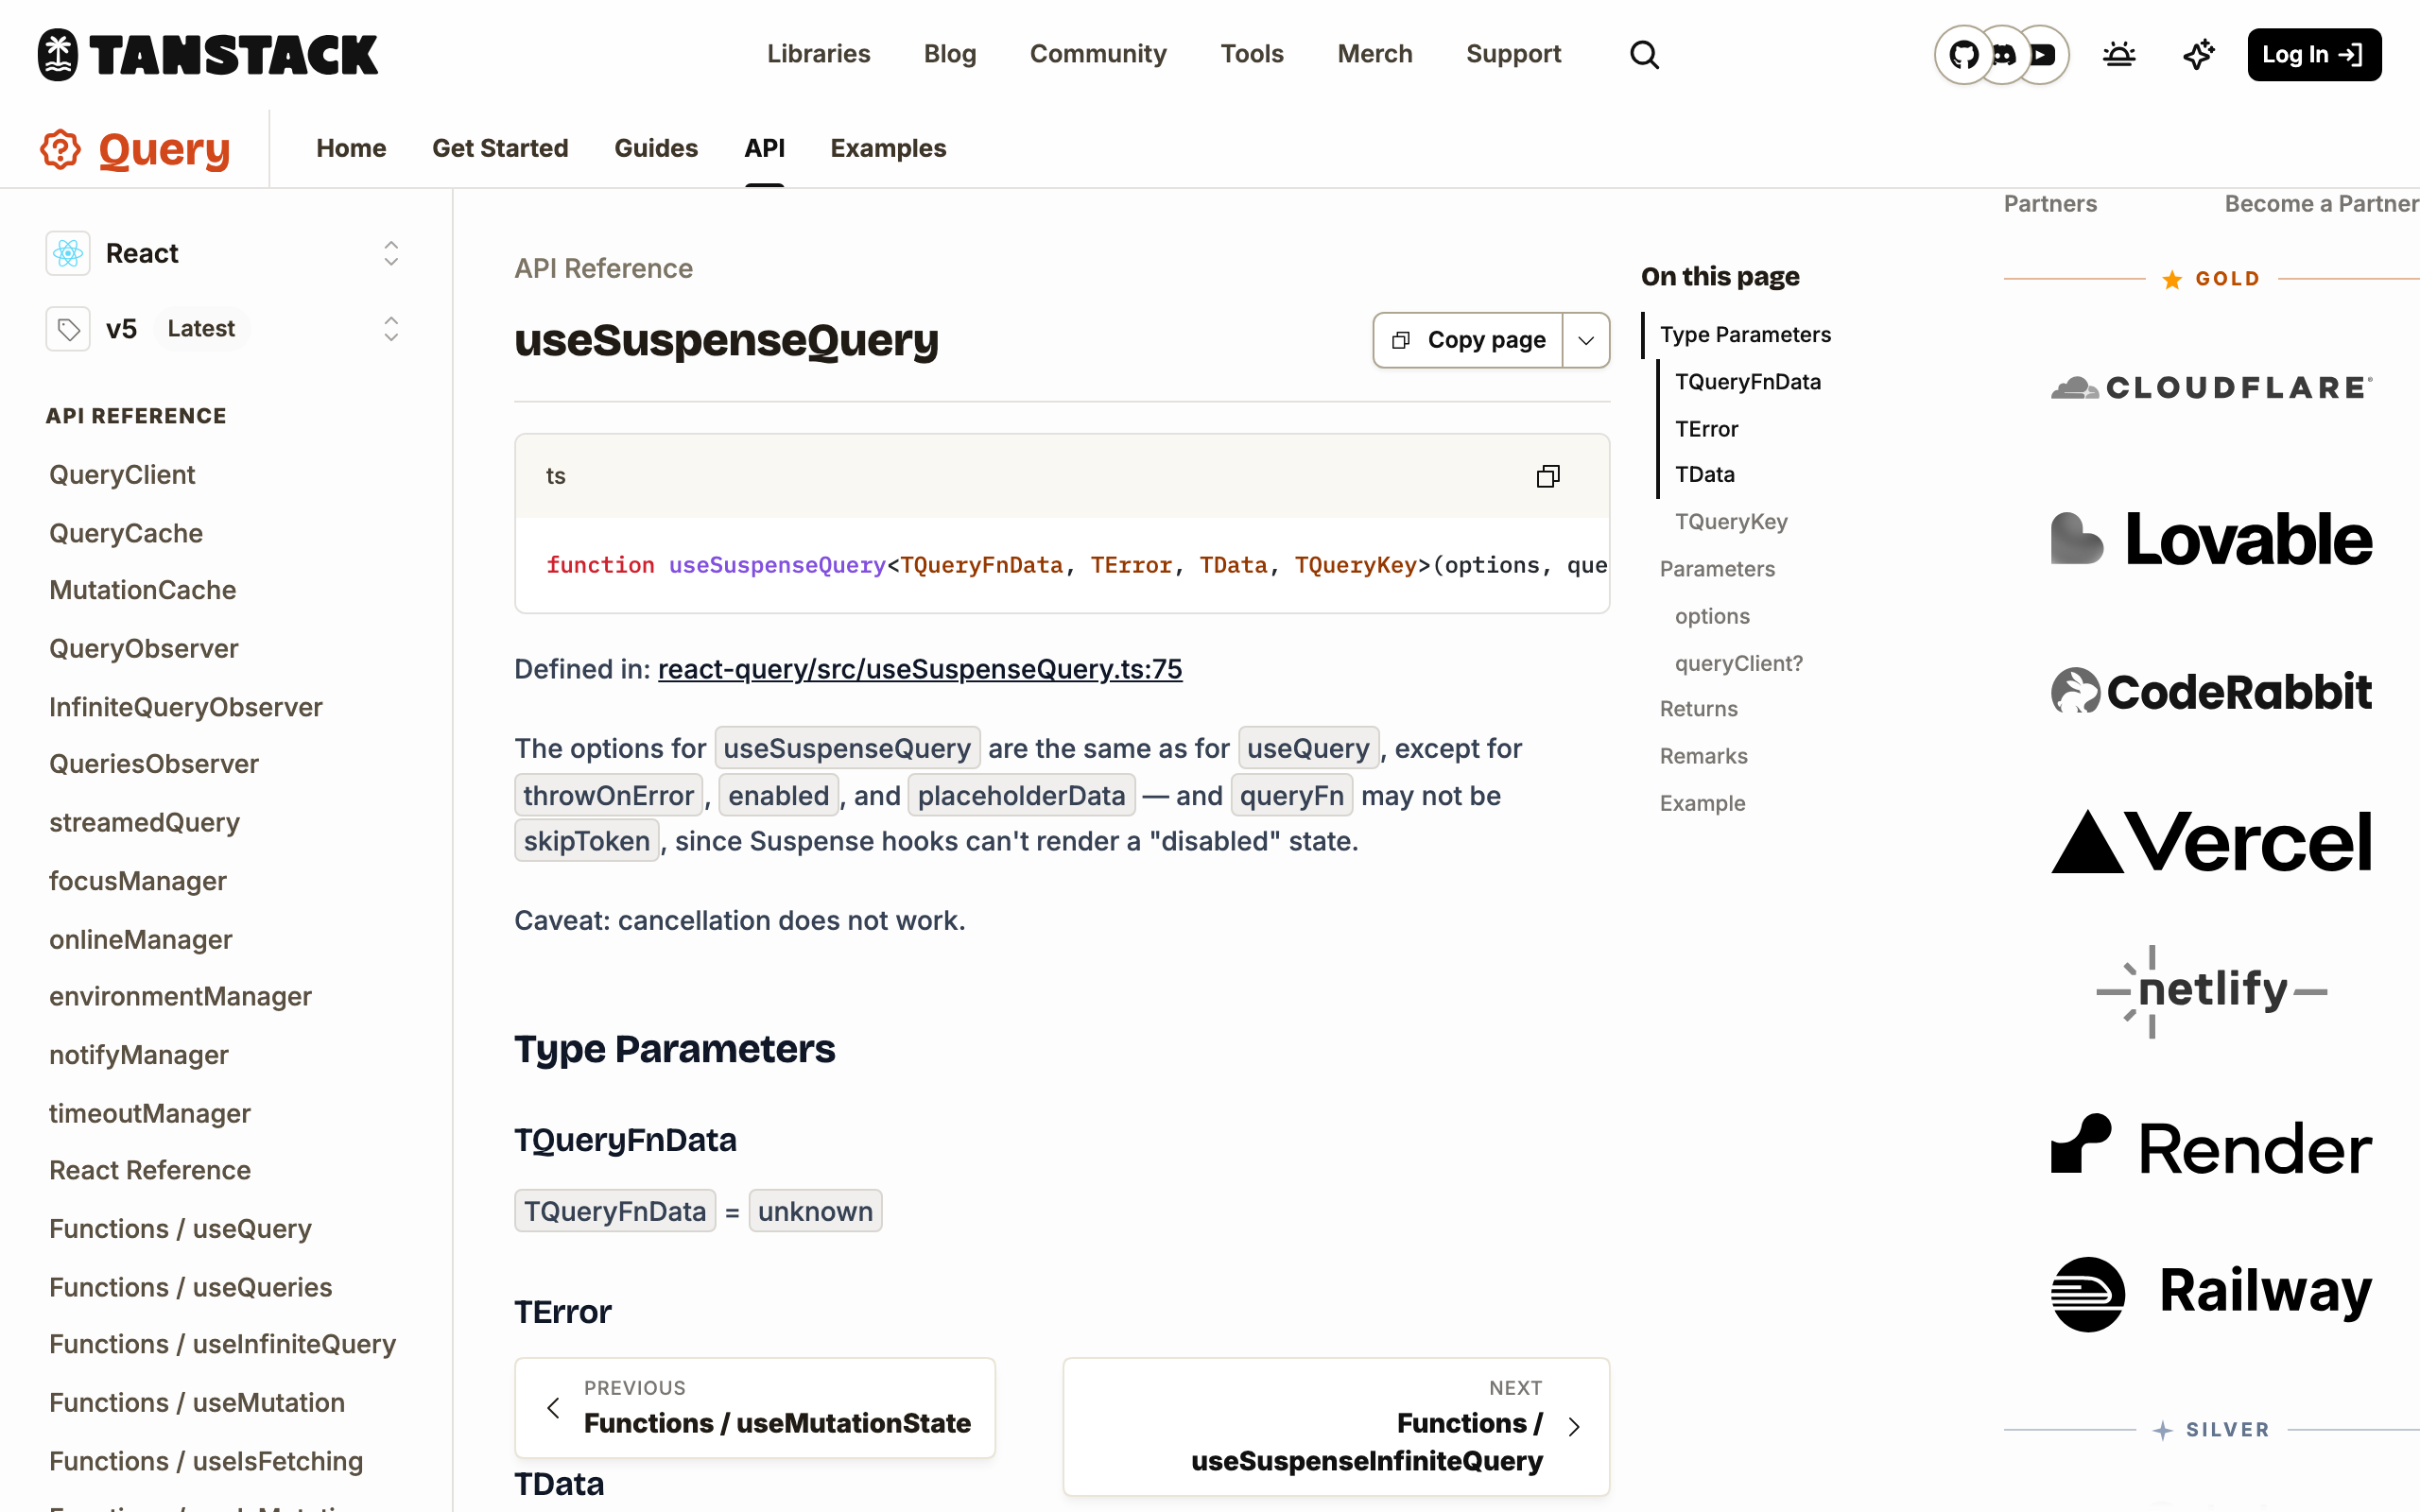
Task: Jump to the Returns section
Action: point(1698,709)
